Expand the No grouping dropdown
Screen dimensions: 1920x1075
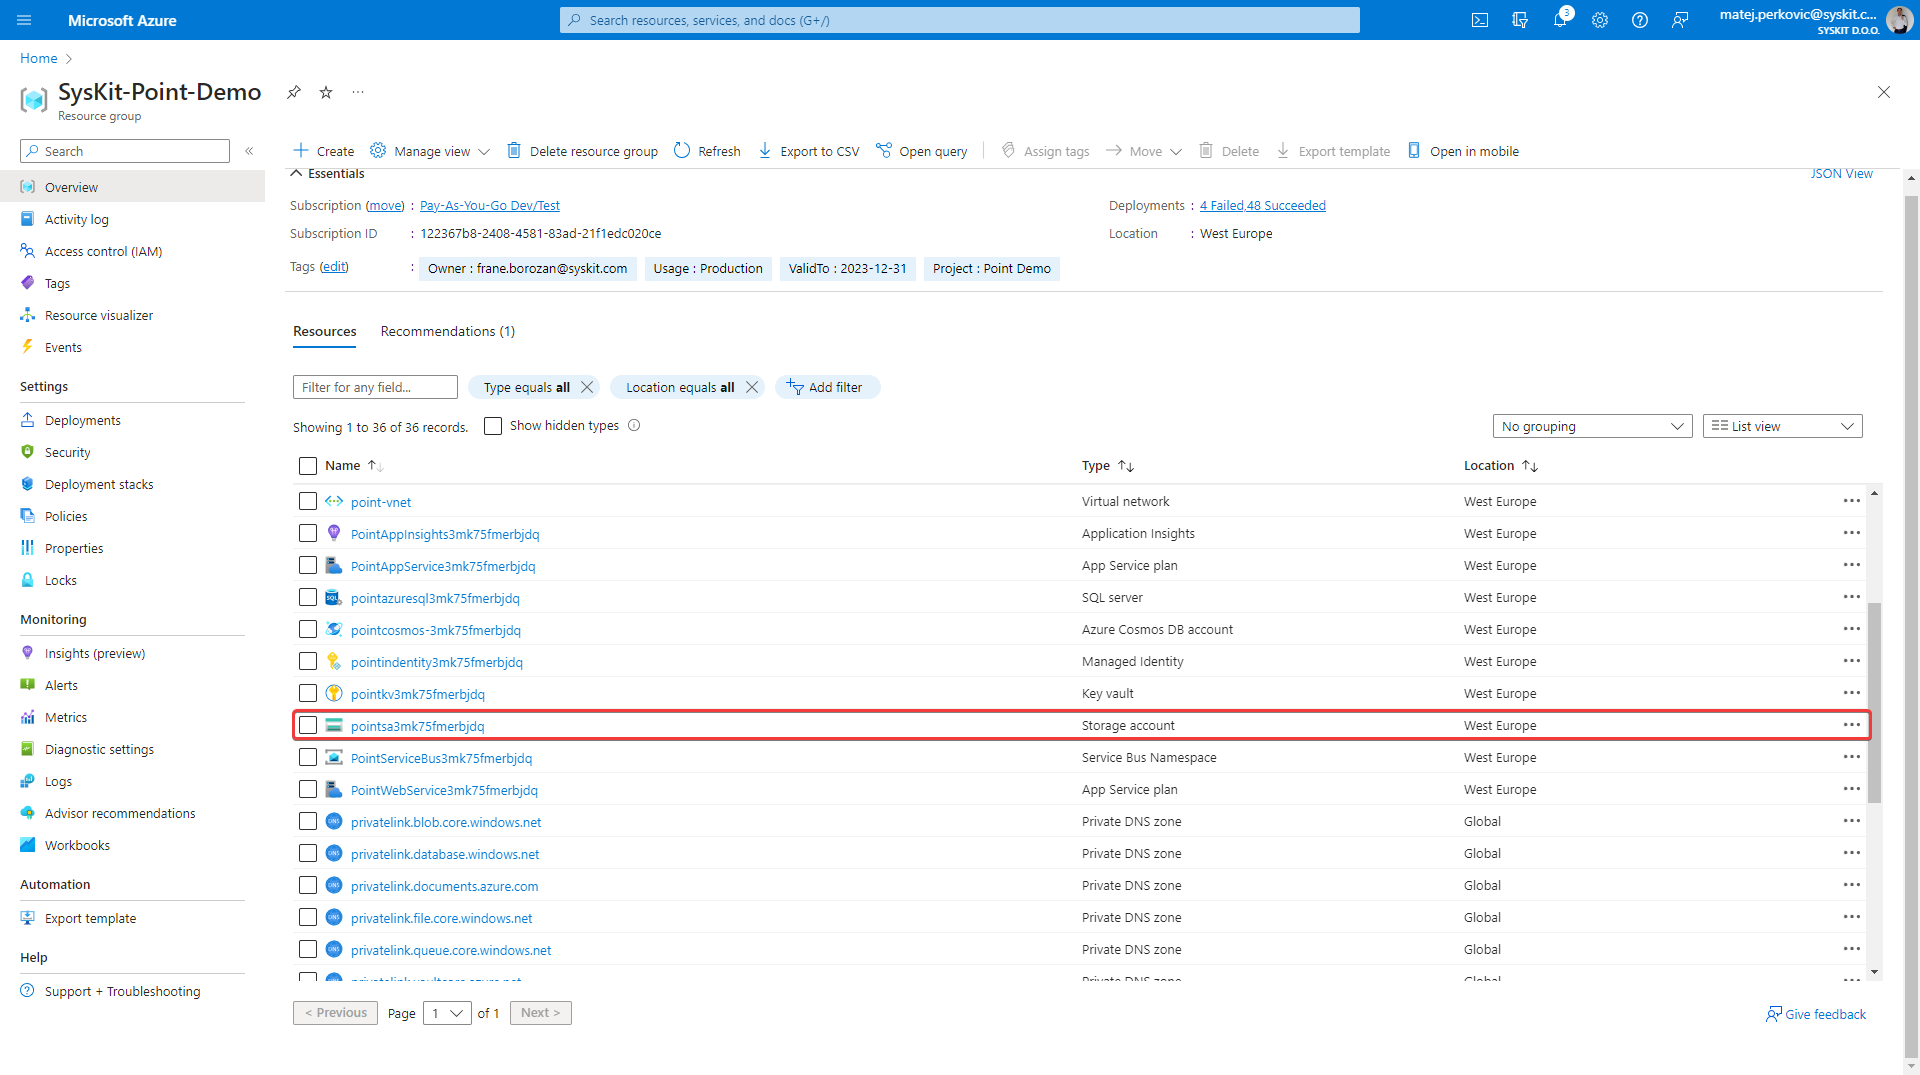point(1591,426)
